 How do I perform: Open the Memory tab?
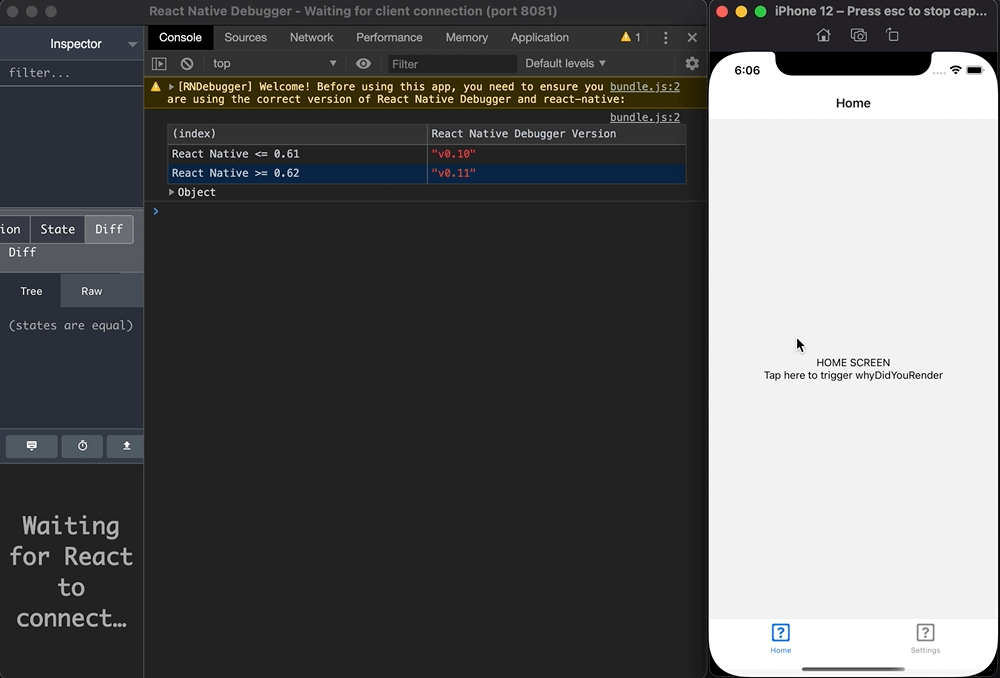[x=467, y=38]
